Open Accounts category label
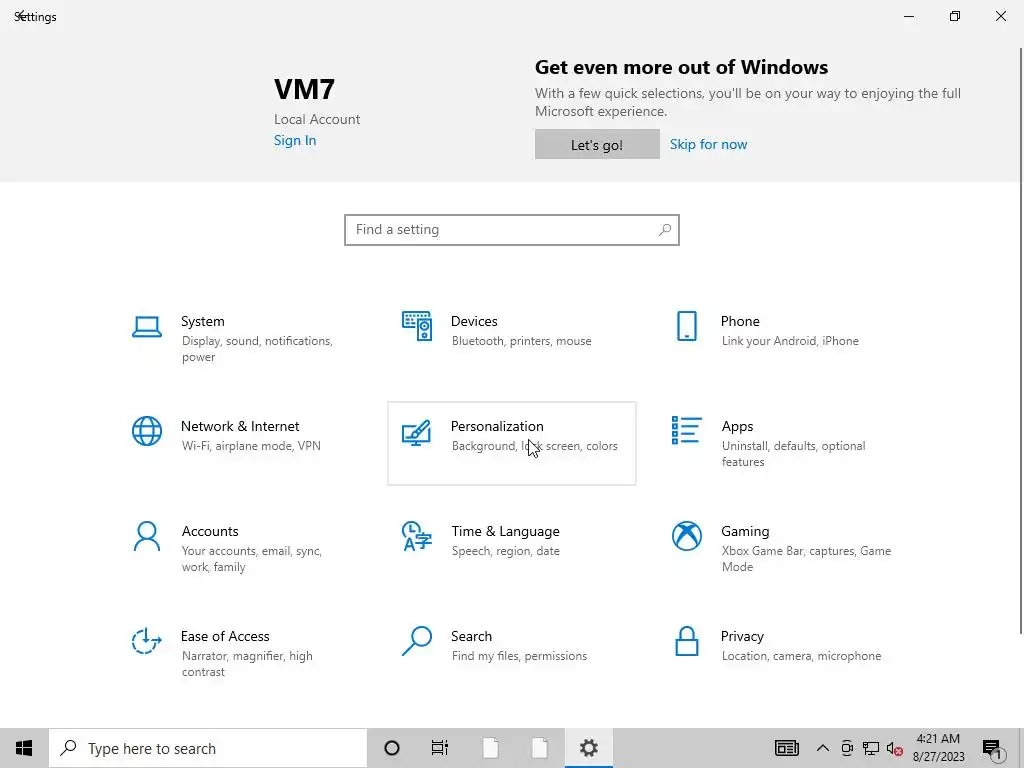This screenshot has height=768, width=1024. [210, 532]
